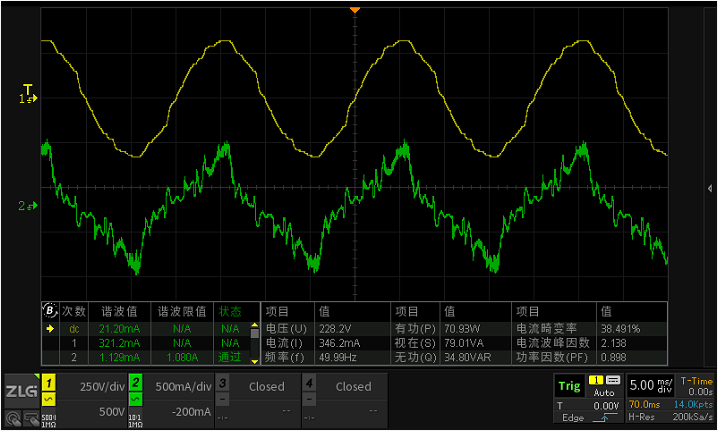Click channel 1 ground level marker
This screenshot has width=718, height=431.
28,98
